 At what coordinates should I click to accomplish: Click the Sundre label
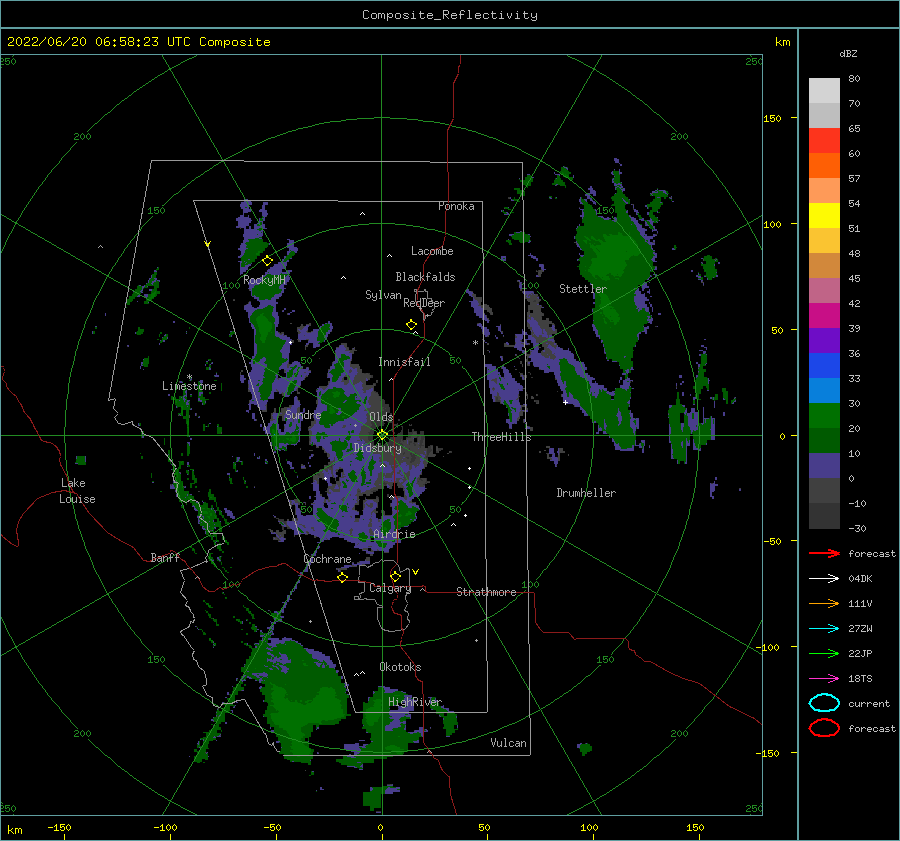303,414
